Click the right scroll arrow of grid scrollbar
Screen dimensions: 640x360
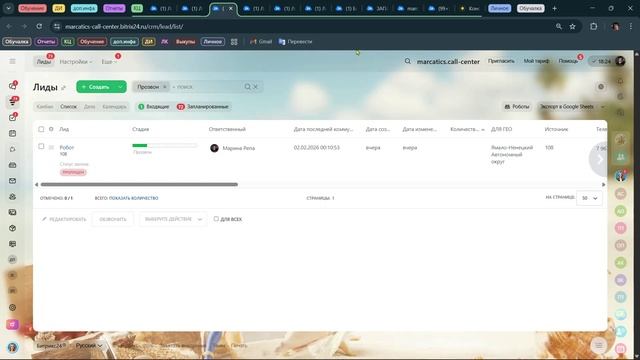click(x=603, y=184)
